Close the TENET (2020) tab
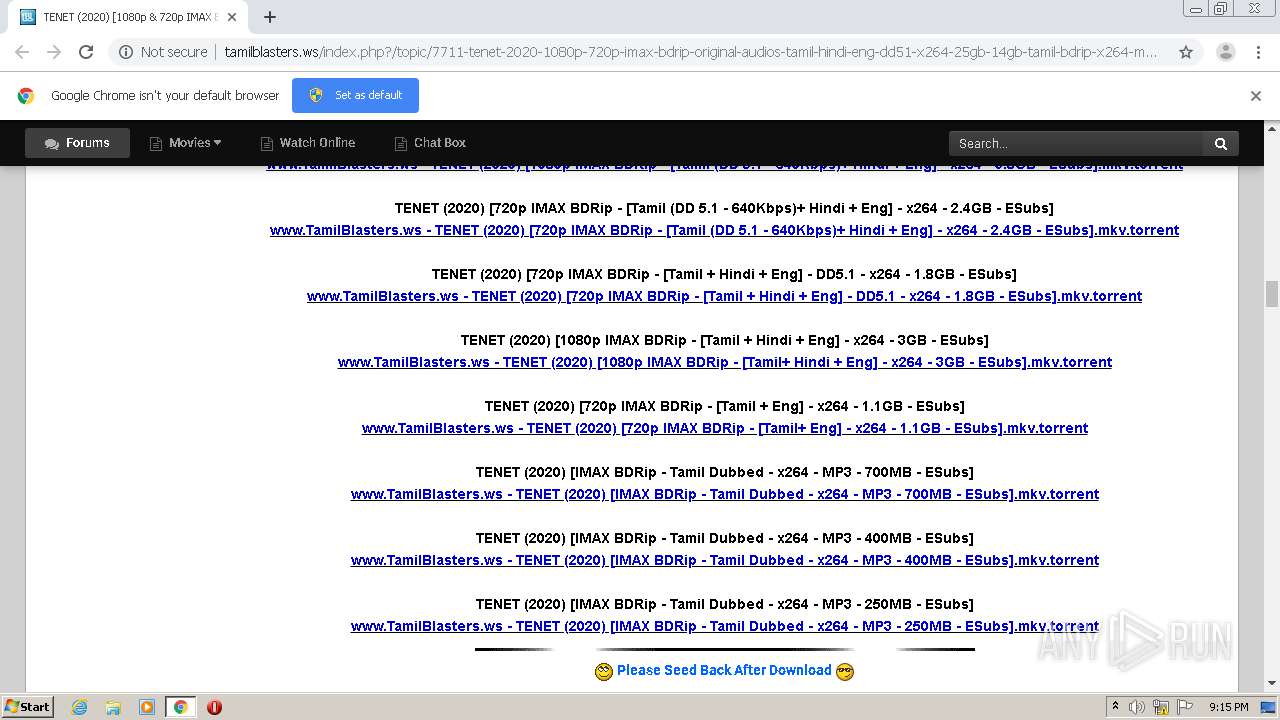 (232, 17)
